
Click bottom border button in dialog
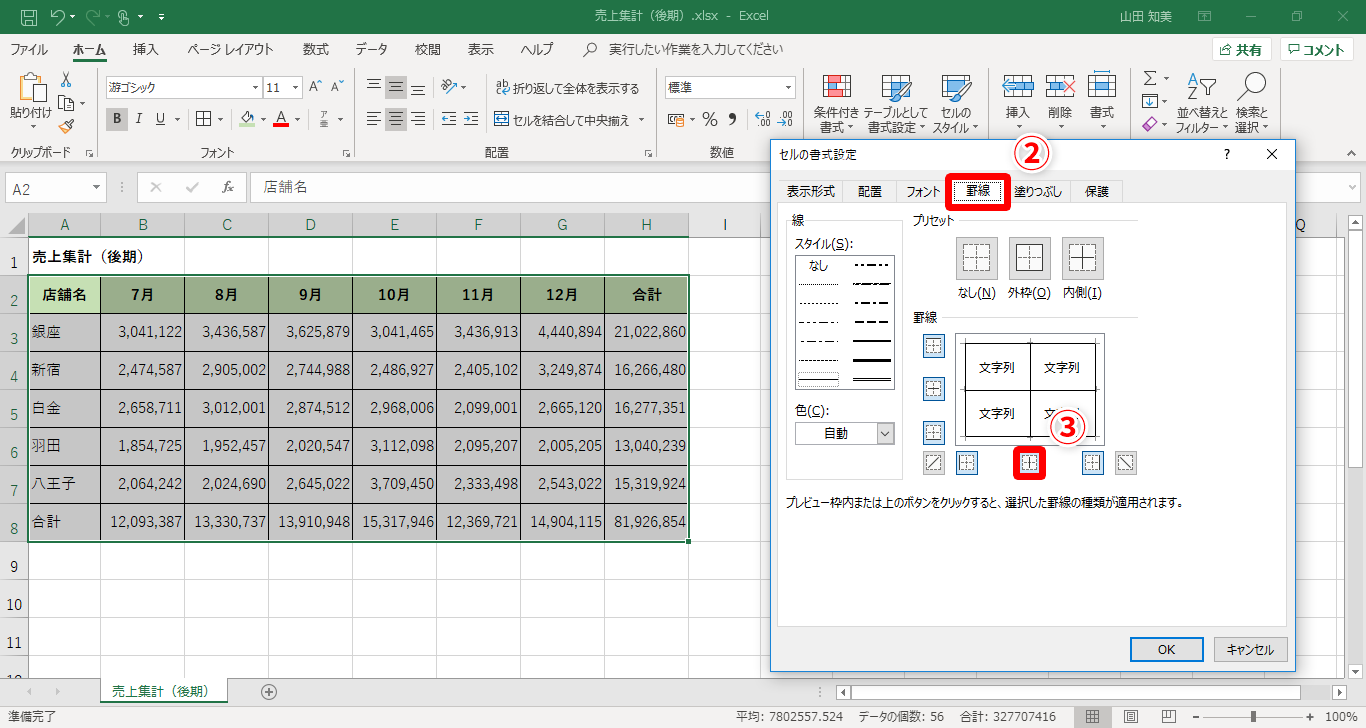(x=933, y=432)
